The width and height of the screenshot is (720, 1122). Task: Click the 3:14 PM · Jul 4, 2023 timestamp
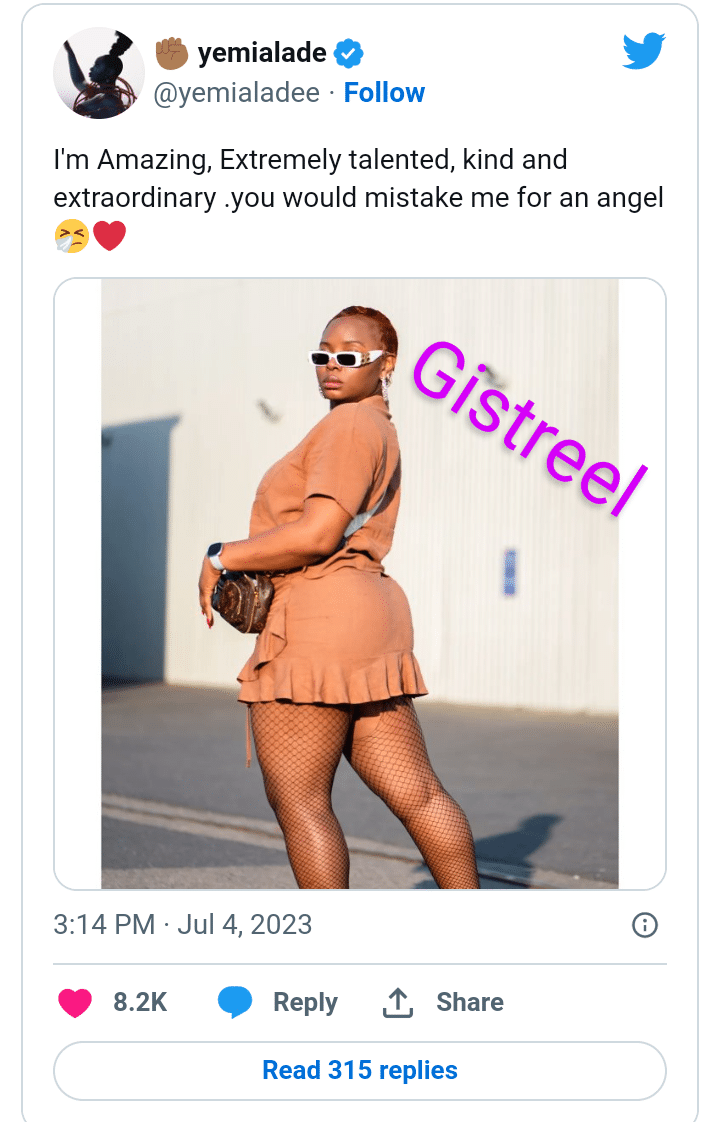click(x=183, y=925)
